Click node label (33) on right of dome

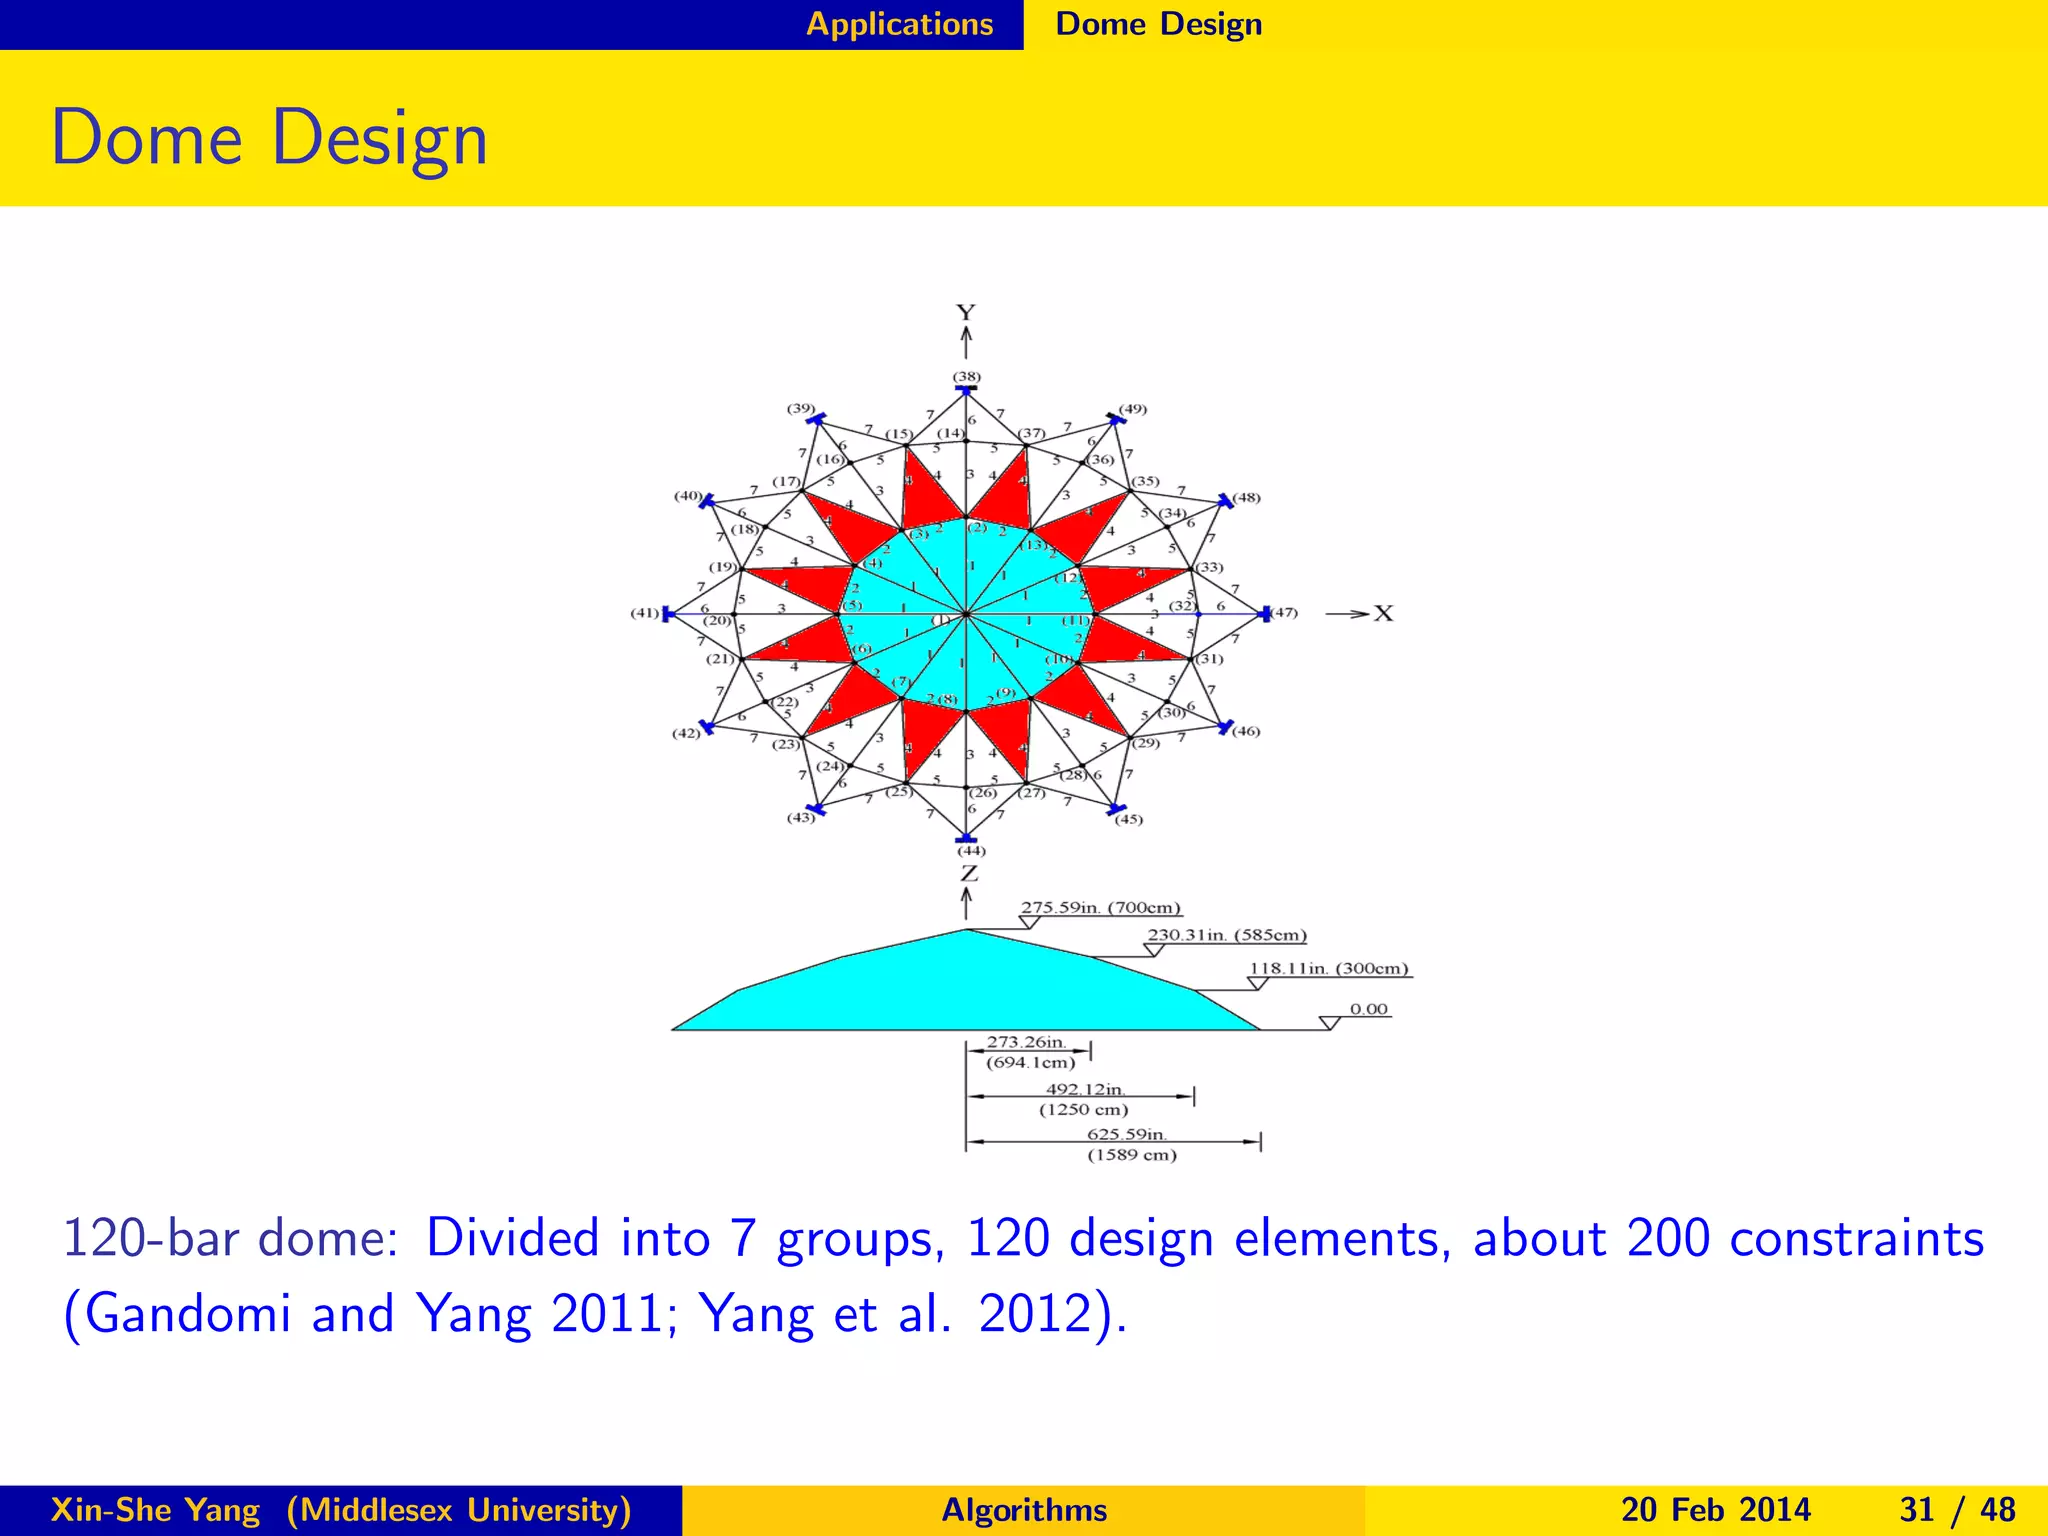[x=1210, y=567]
